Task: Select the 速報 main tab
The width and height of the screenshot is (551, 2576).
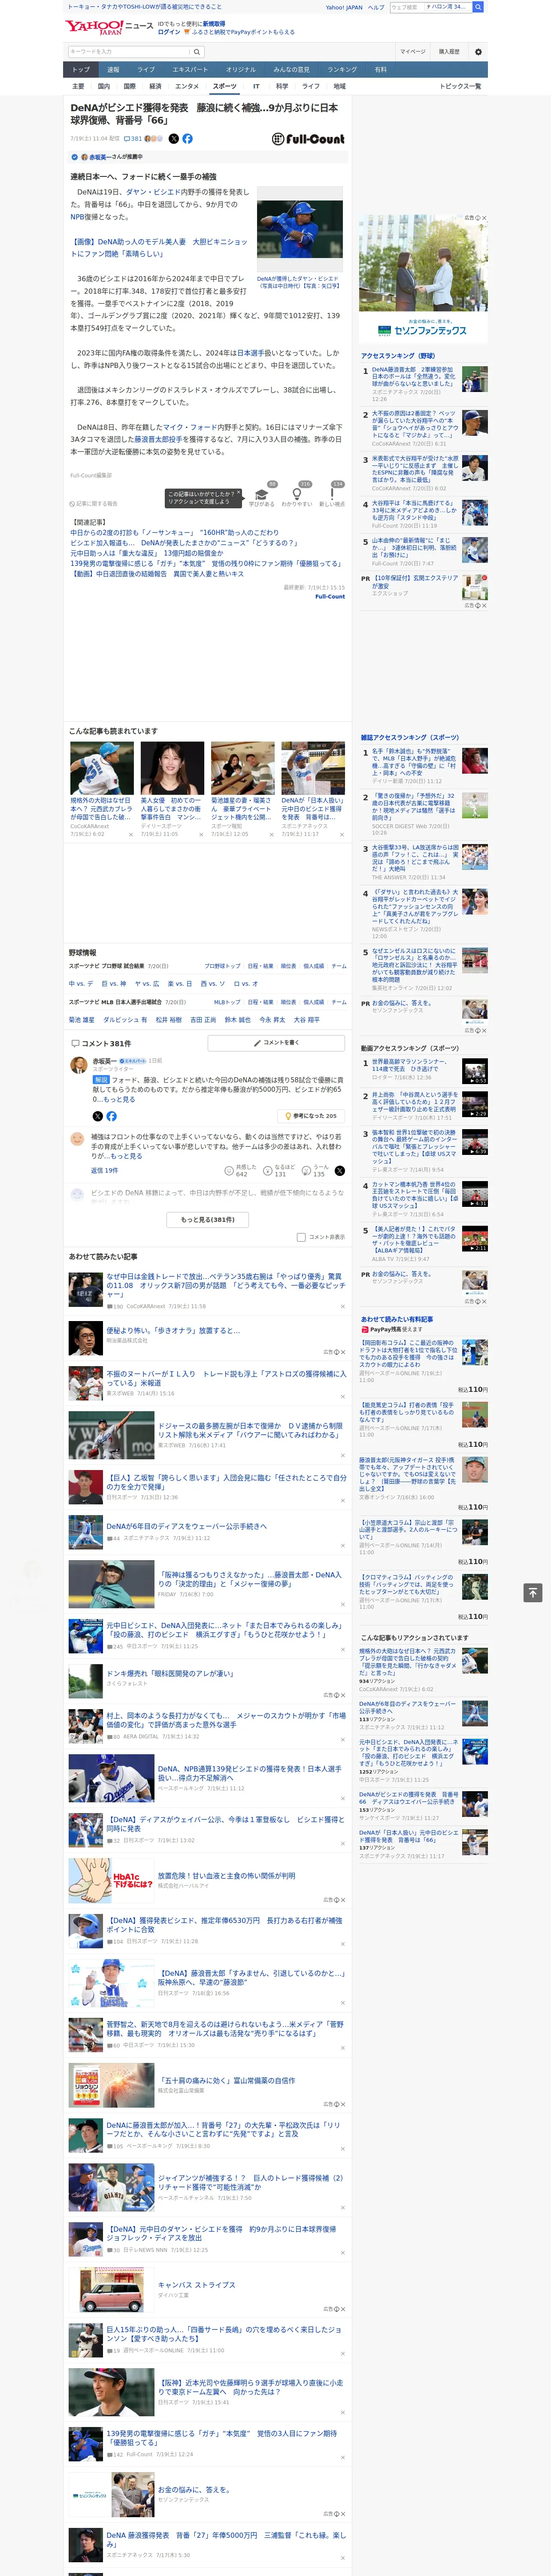Action: [x=113, y=70]
